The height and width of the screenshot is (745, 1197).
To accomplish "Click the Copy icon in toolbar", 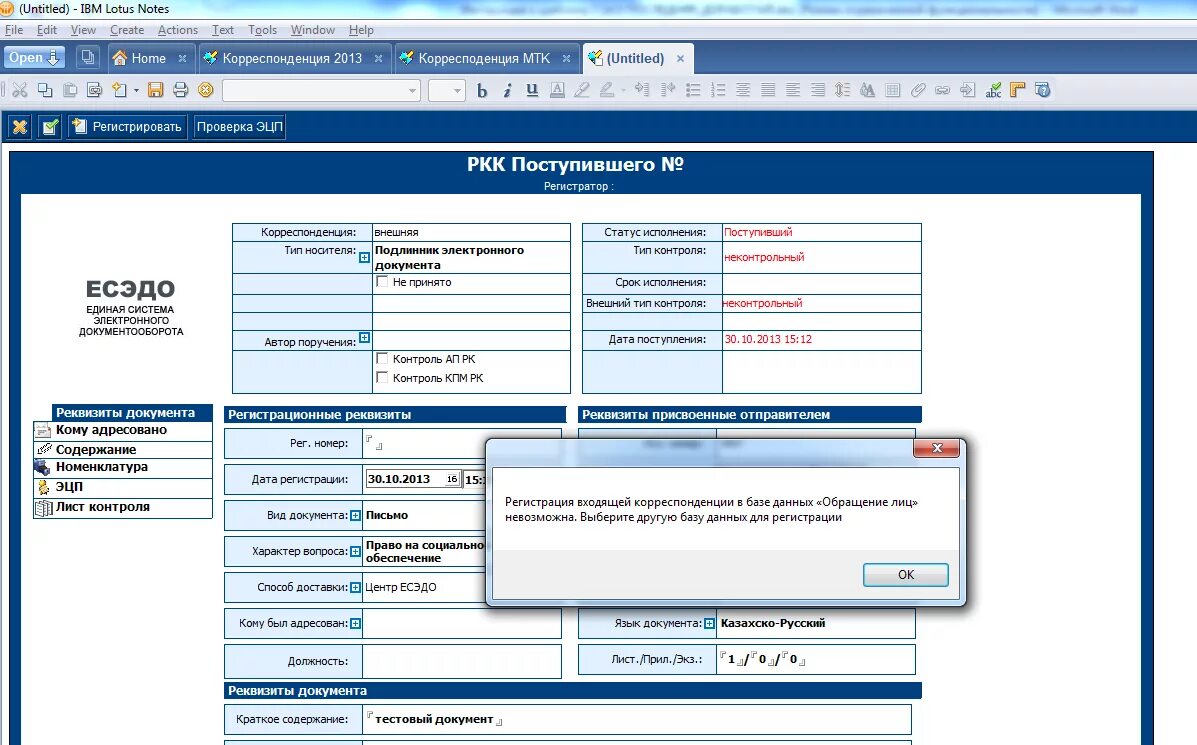I will [45, 90].
